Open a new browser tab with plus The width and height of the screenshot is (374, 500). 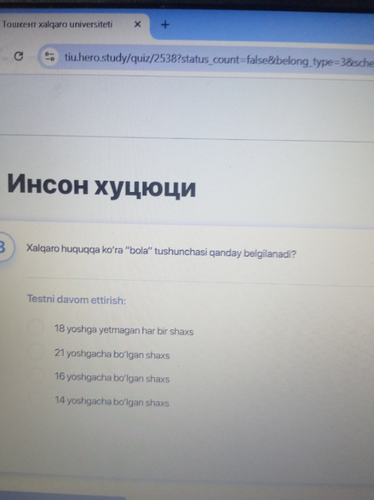[165, 24]
